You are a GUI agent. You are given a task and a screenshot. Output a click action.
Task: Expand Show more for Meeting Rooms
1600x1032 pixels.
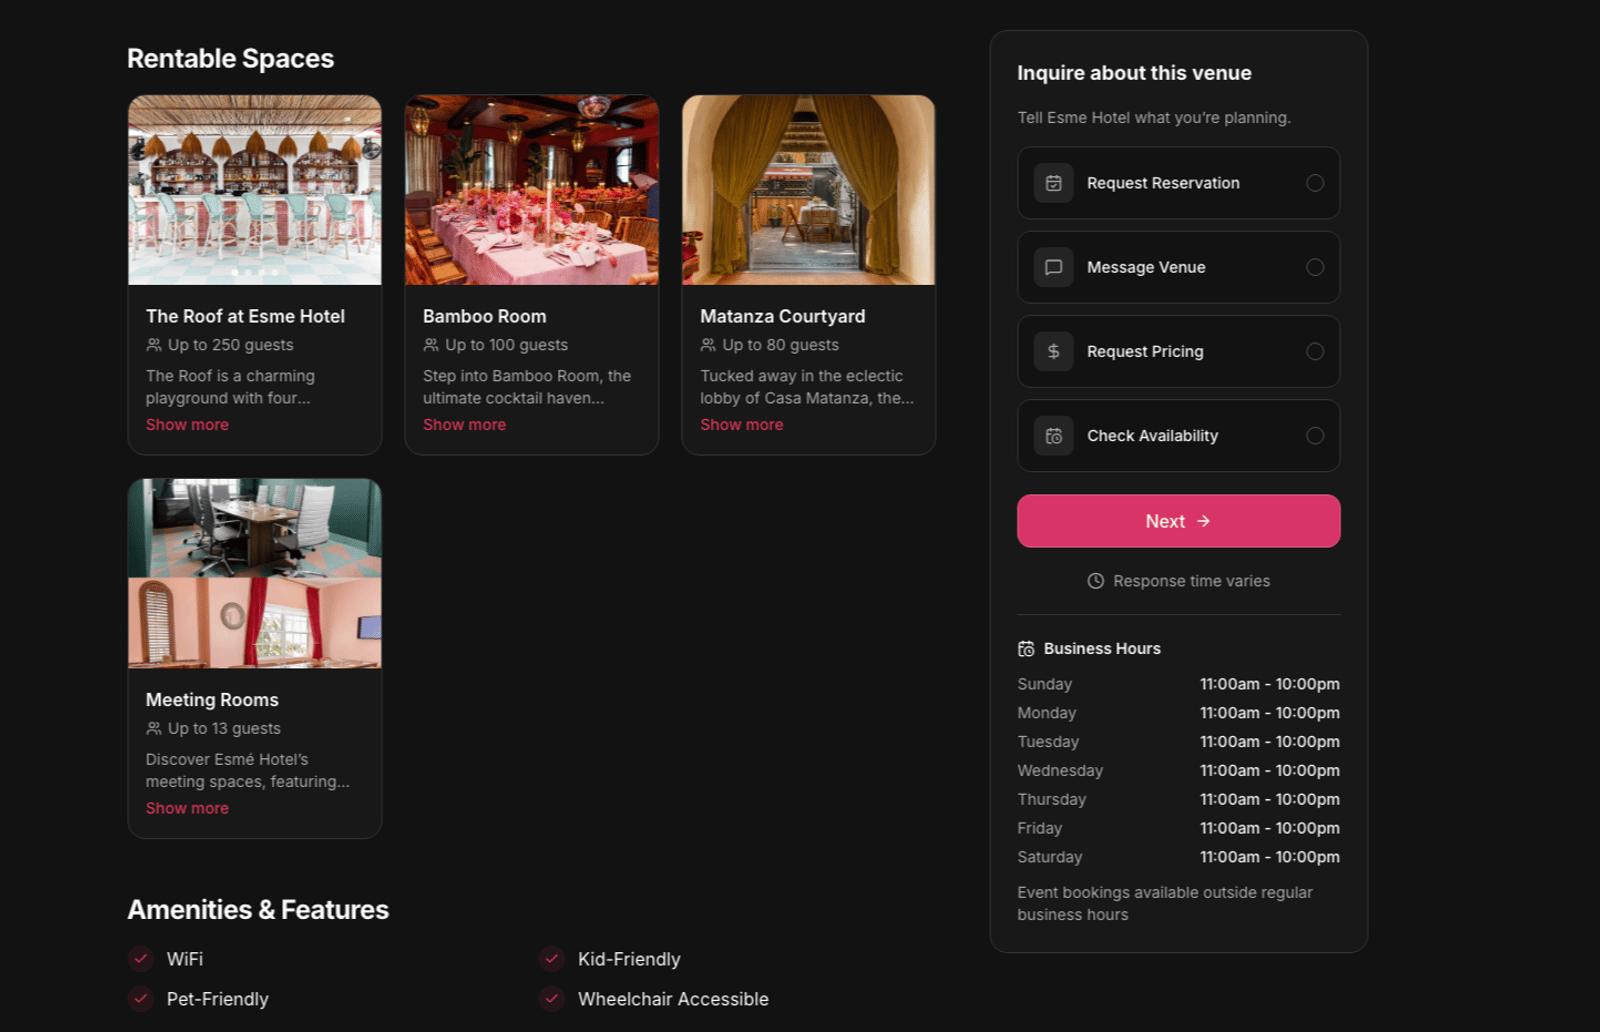click(x=187, y=808)
